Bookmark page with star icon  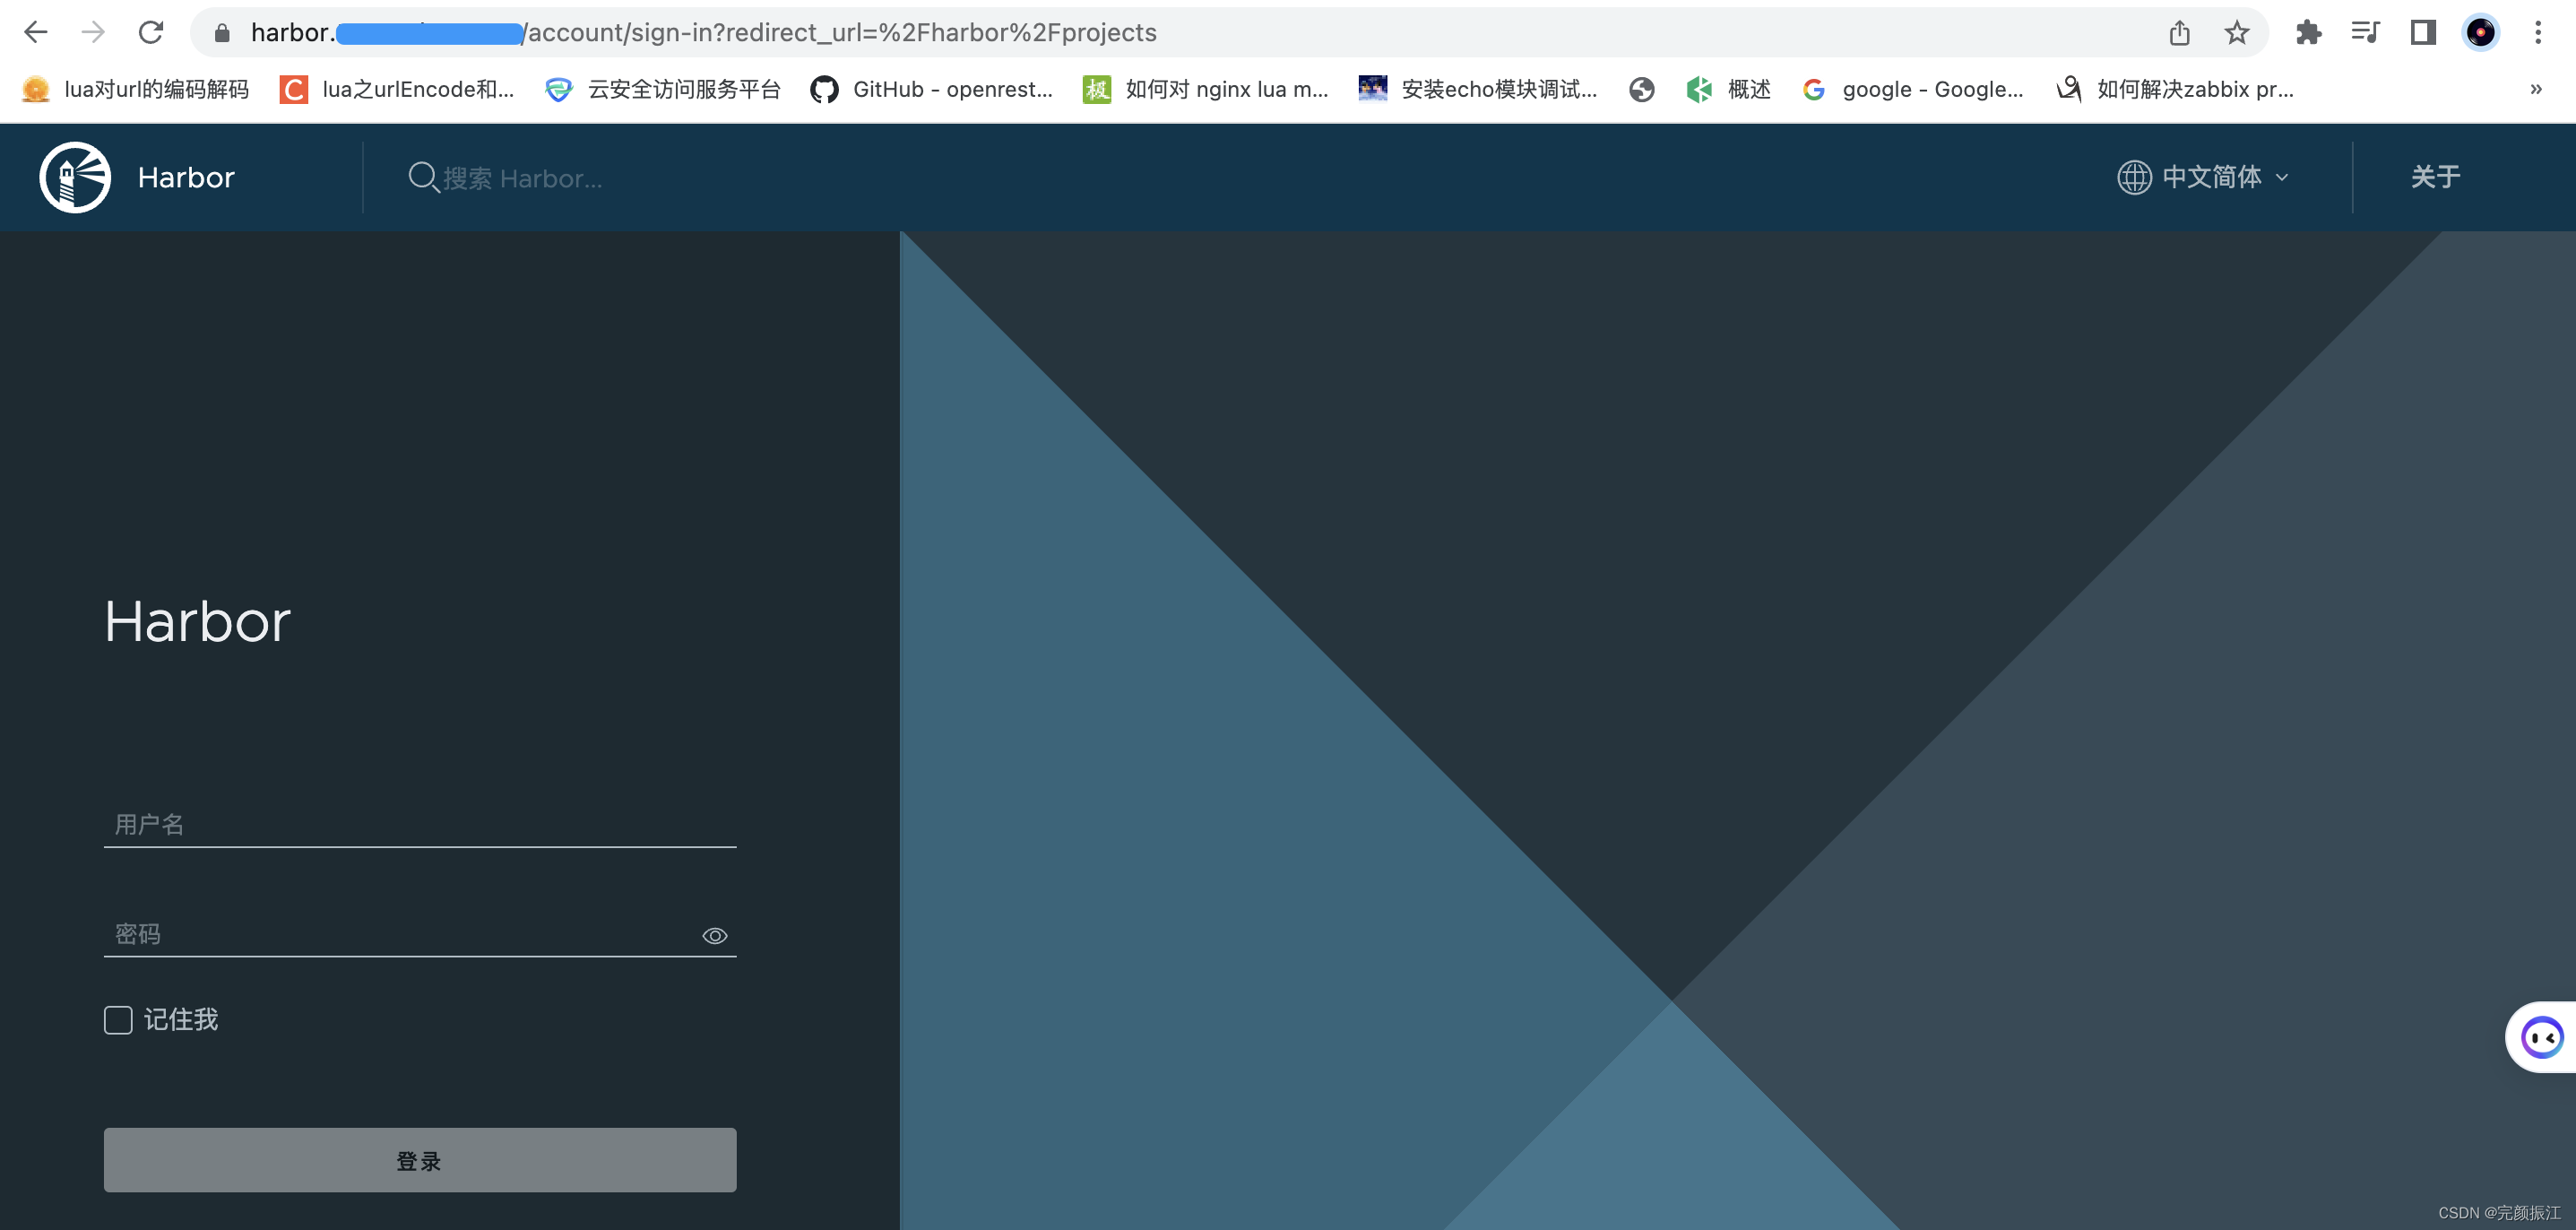coord(2236,33)
